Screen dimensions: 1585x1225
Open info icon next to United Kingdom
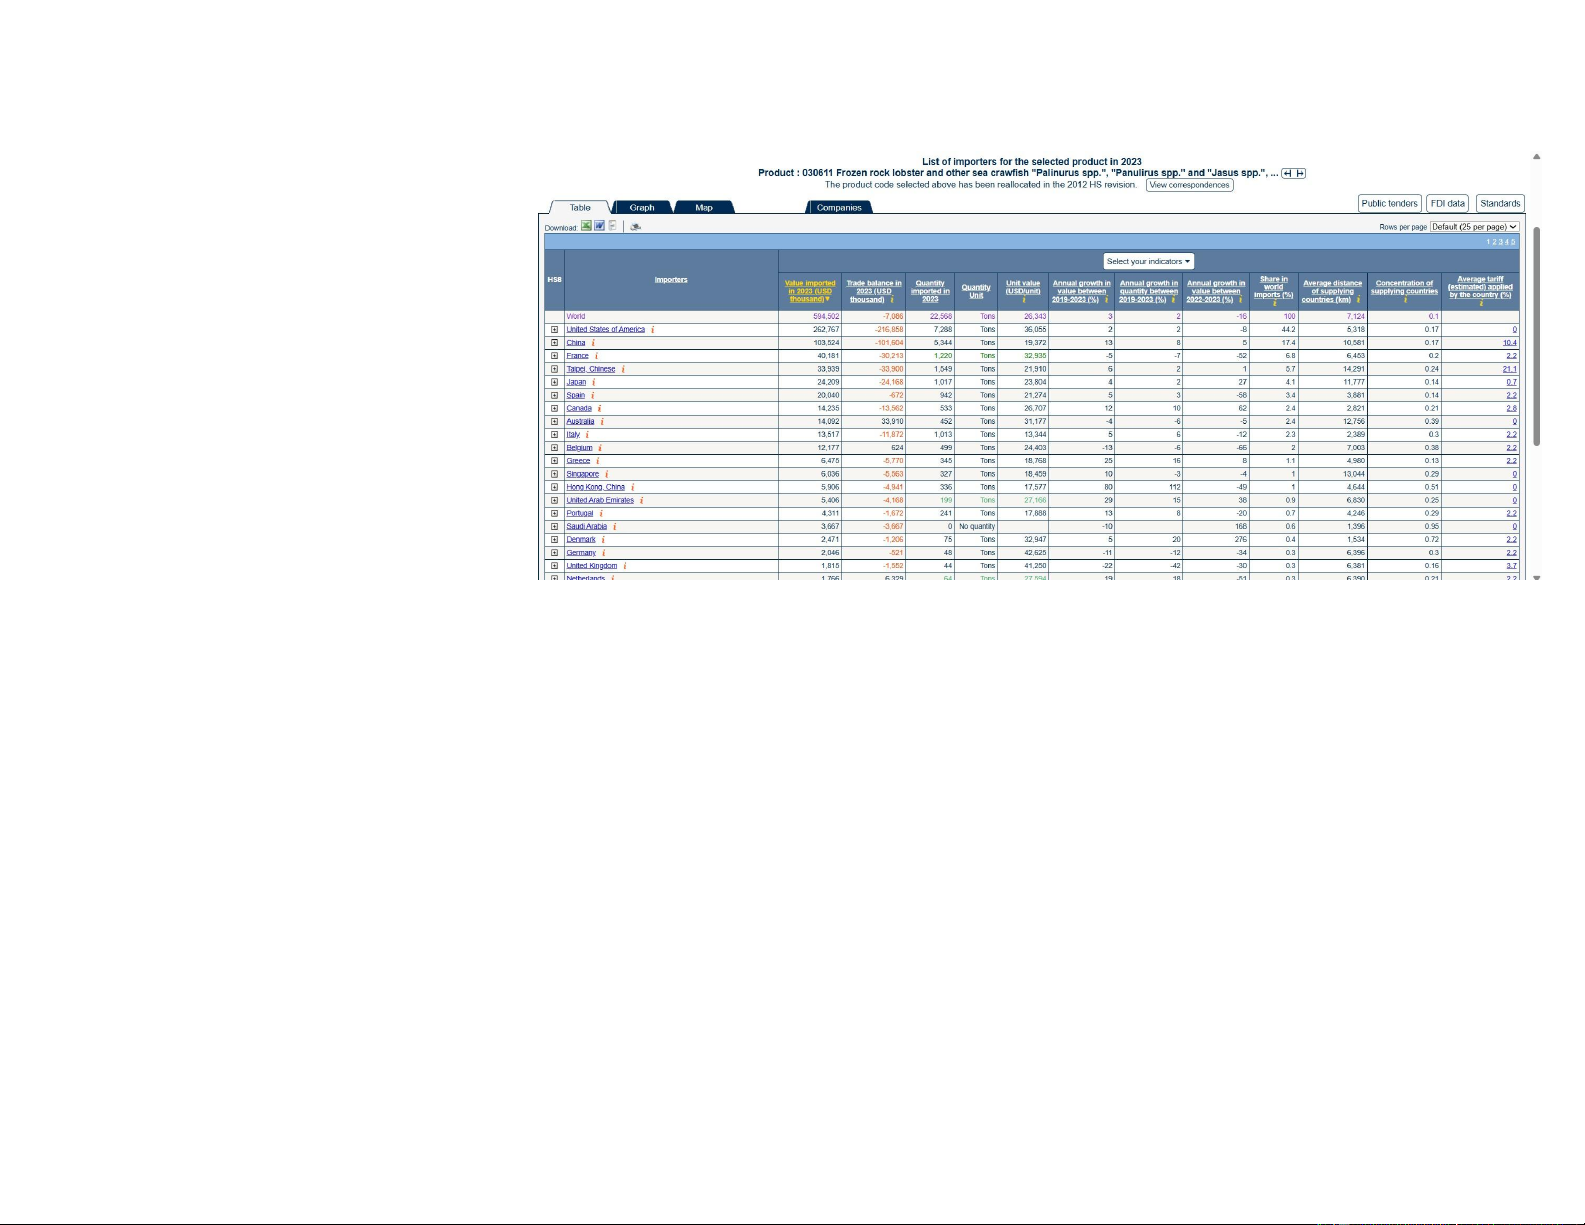coord(625,566)
